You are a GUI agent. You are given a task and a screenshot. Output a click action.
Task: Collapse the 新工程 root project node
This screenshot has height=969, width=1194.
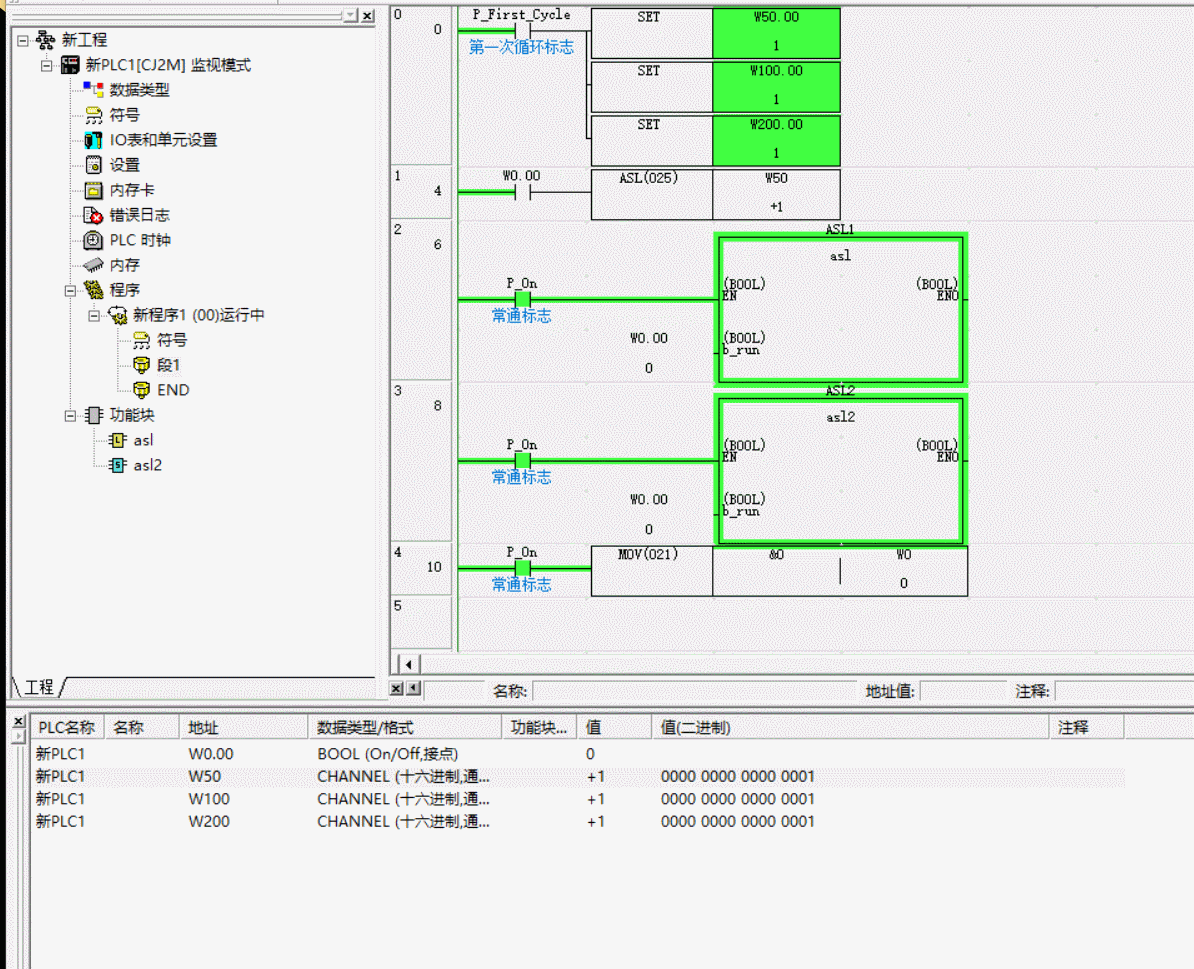[x=22, y=40]
